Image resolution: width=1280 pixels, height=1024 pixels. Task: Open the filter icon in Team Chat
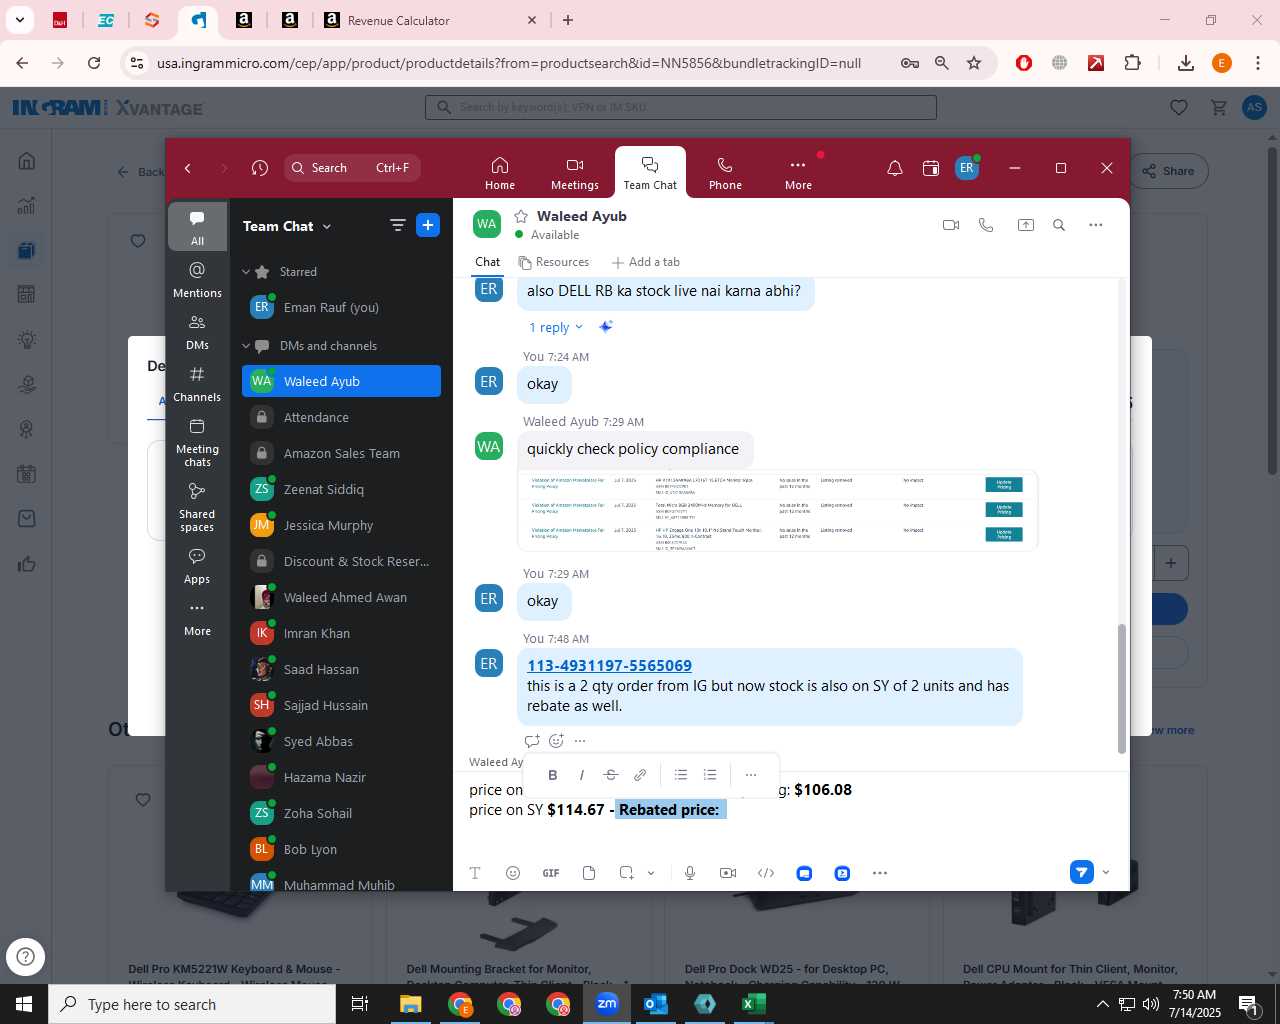[397, 226]
